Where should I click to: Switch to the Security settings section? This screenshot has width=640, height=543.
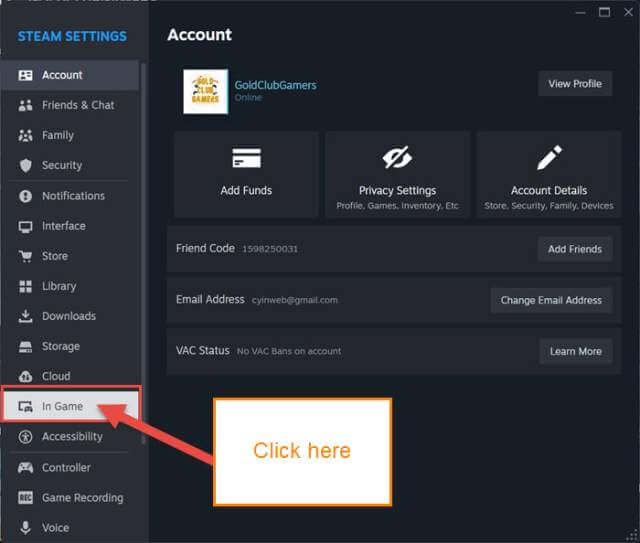[x=70, y=165]
